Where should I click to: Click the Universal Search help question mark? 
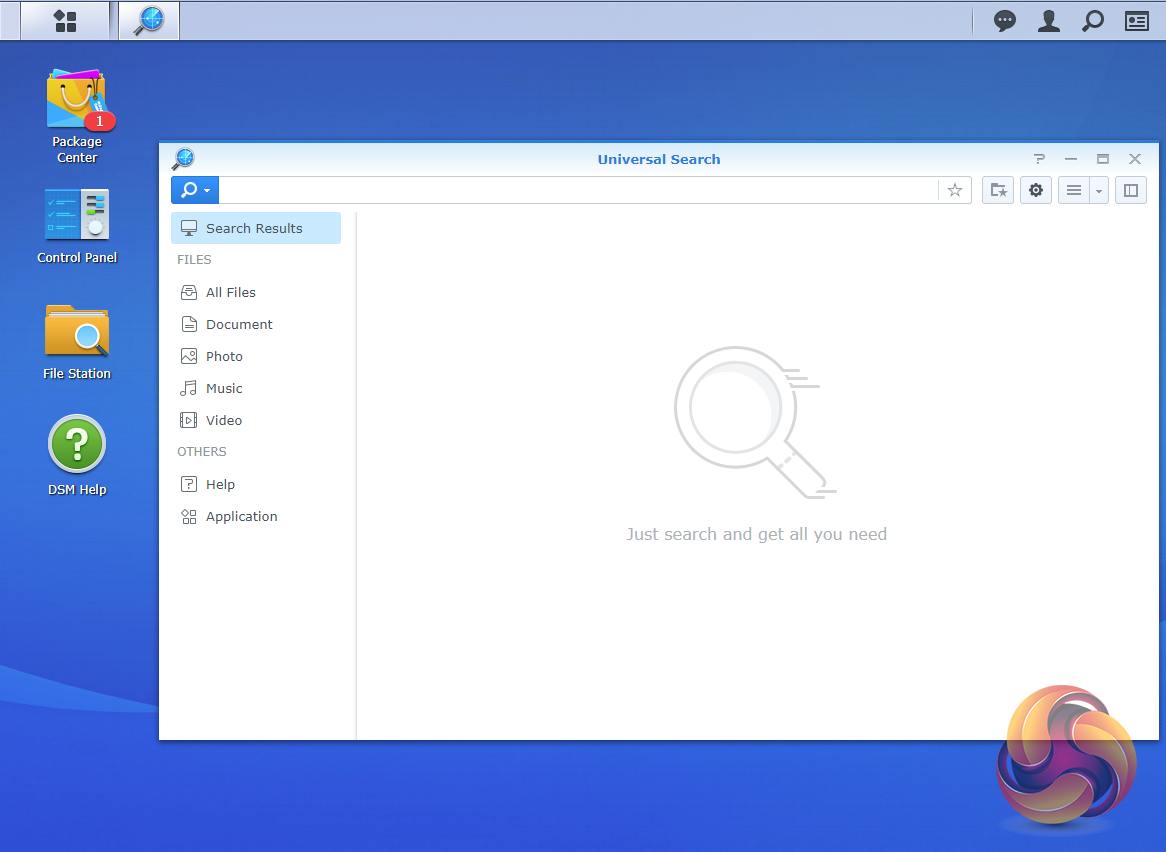coord(1039,158)
